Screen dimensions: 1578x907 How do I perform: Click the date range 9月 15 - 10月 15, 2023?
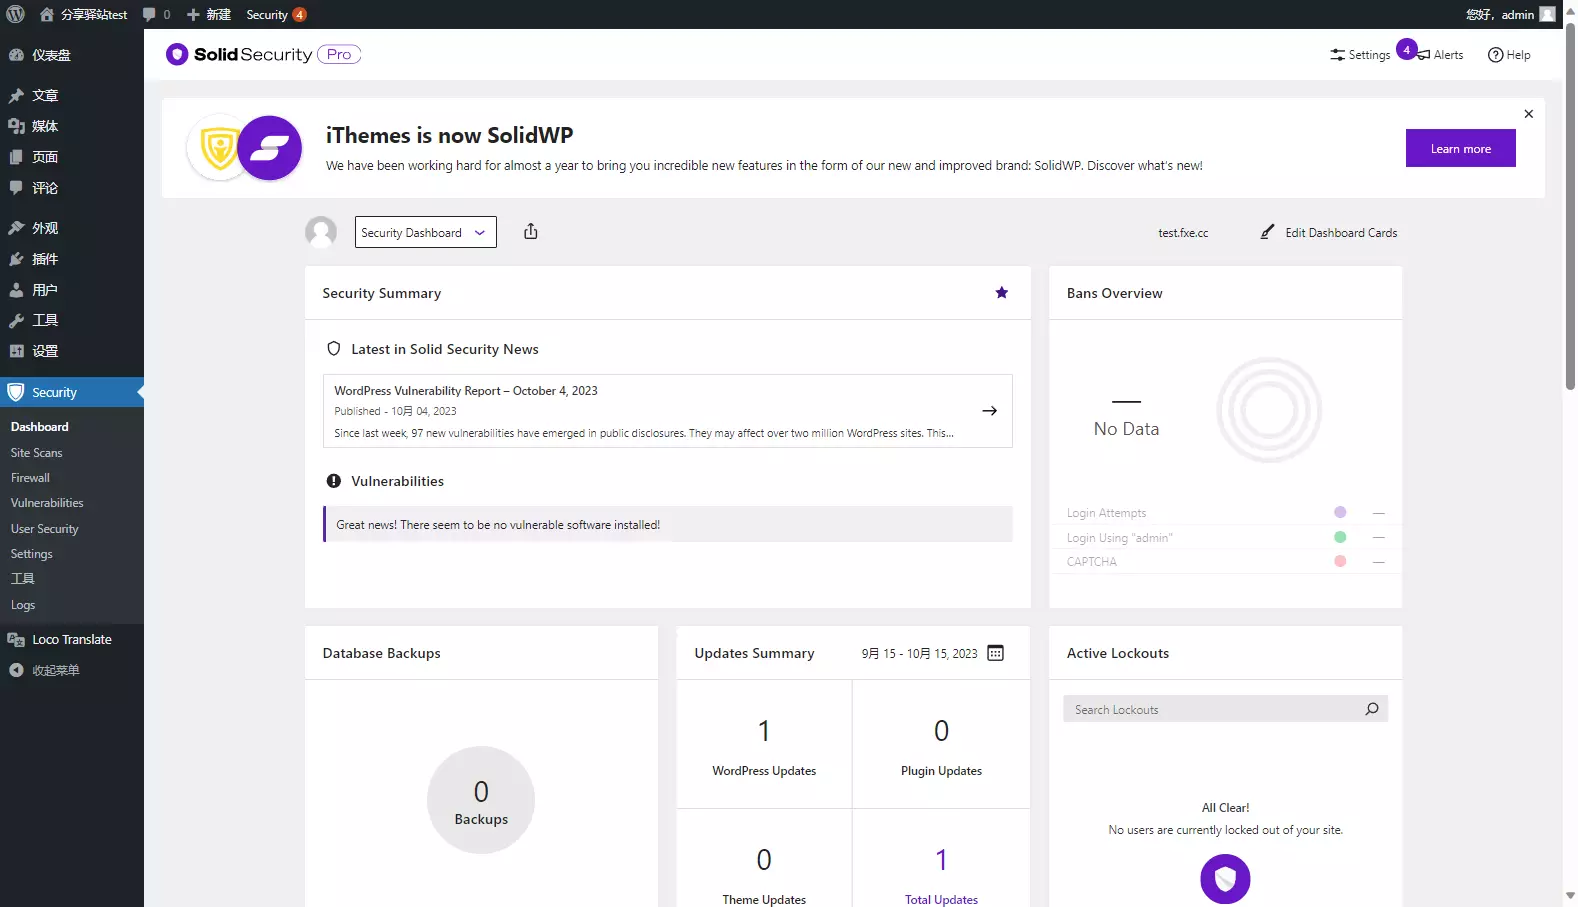[920, 653]
